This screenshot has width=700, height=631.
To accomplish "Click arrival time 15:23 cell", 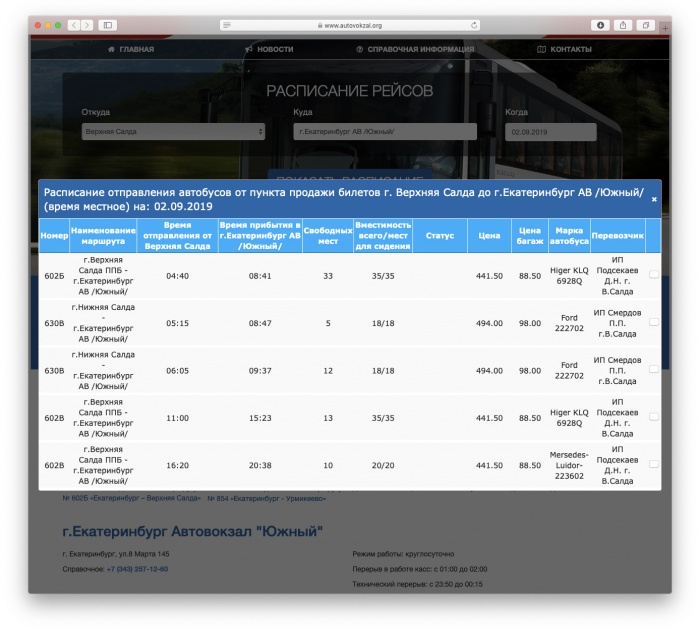I will click(260, 418).
